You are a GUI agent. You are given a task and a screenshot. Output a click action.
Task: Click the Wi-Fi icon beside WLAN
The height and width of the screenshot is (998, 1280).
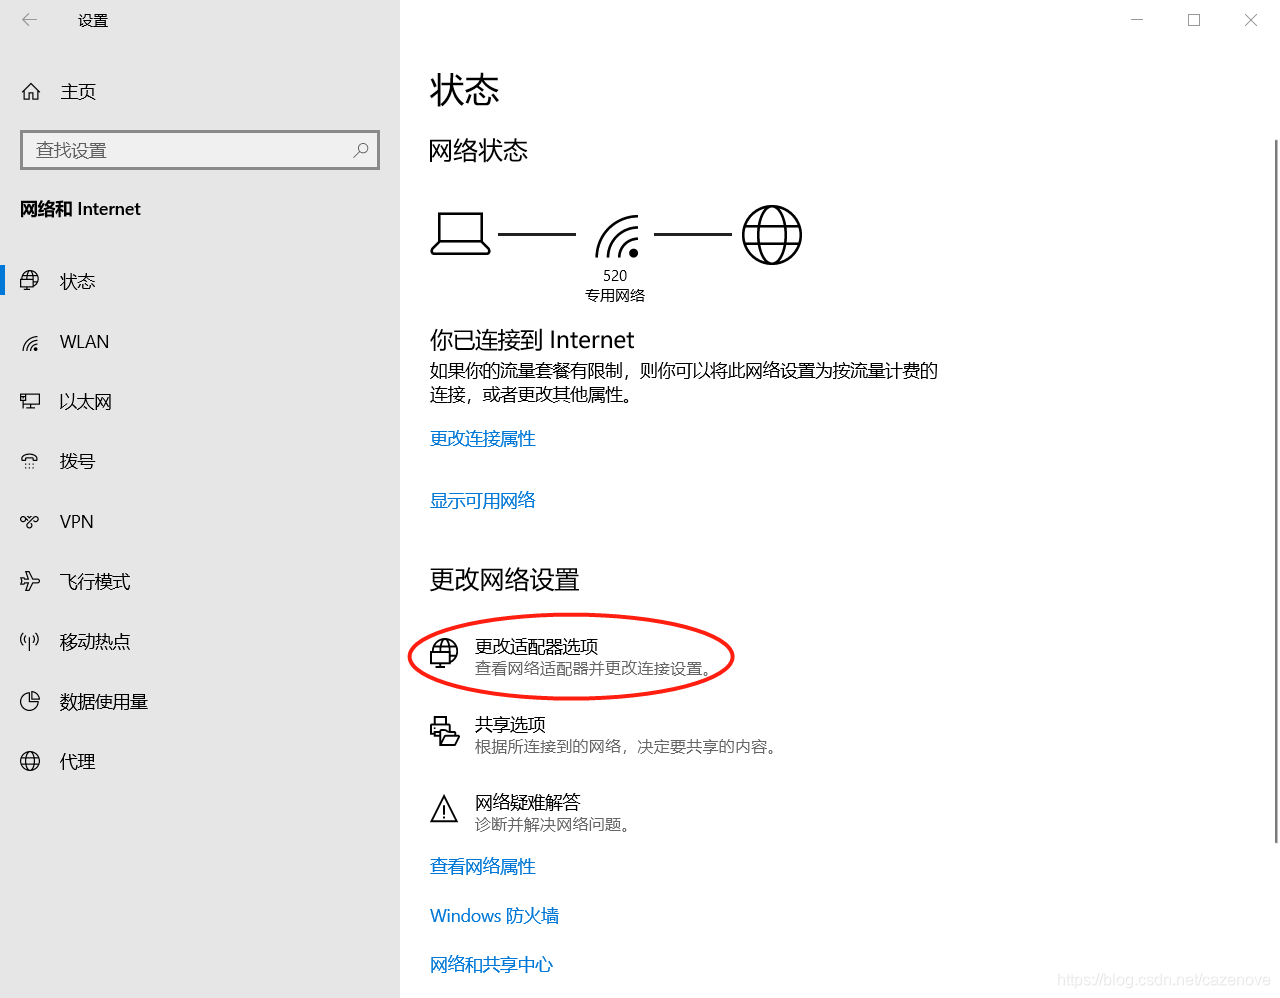[30, 343]
